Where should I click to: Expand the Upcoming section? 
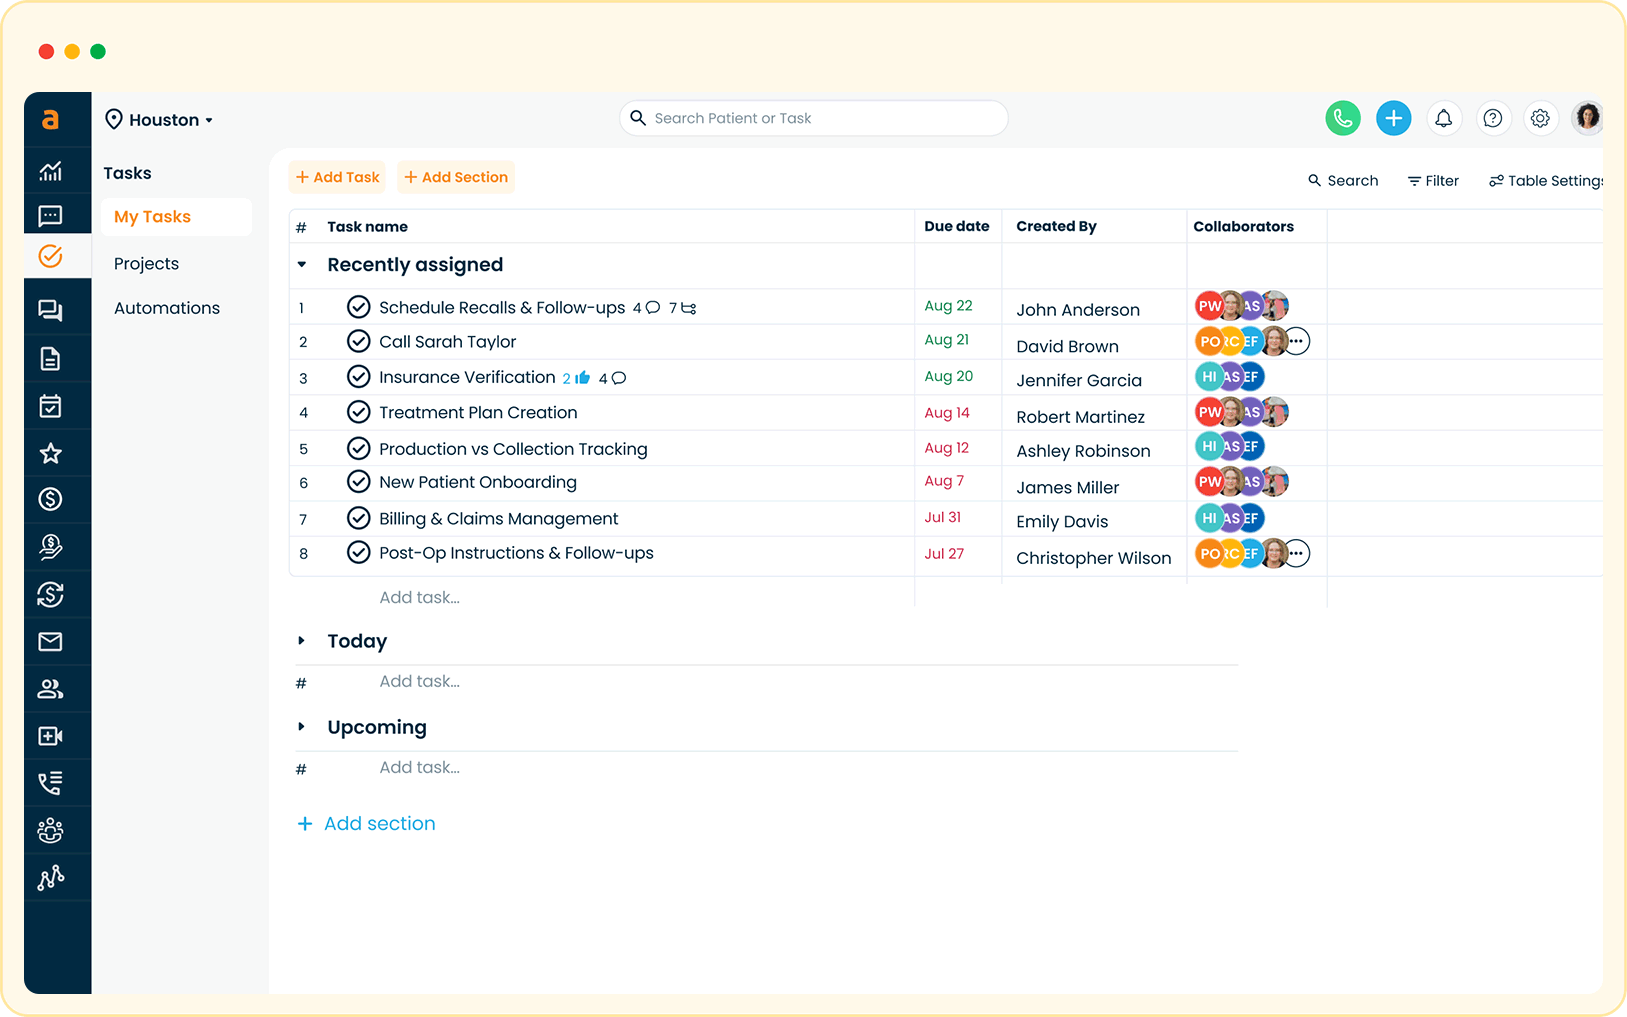302,727
